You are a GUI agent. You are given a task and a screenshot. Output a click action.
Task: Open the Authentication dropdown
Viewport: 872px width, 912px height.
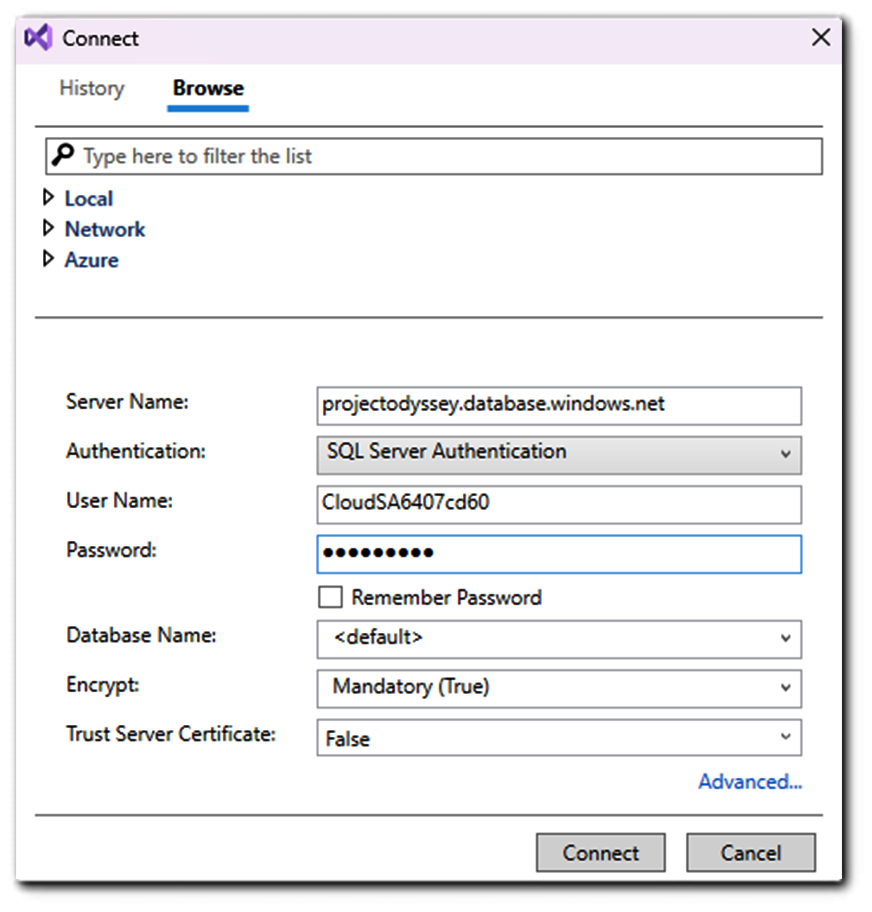[x=559, y=455]
